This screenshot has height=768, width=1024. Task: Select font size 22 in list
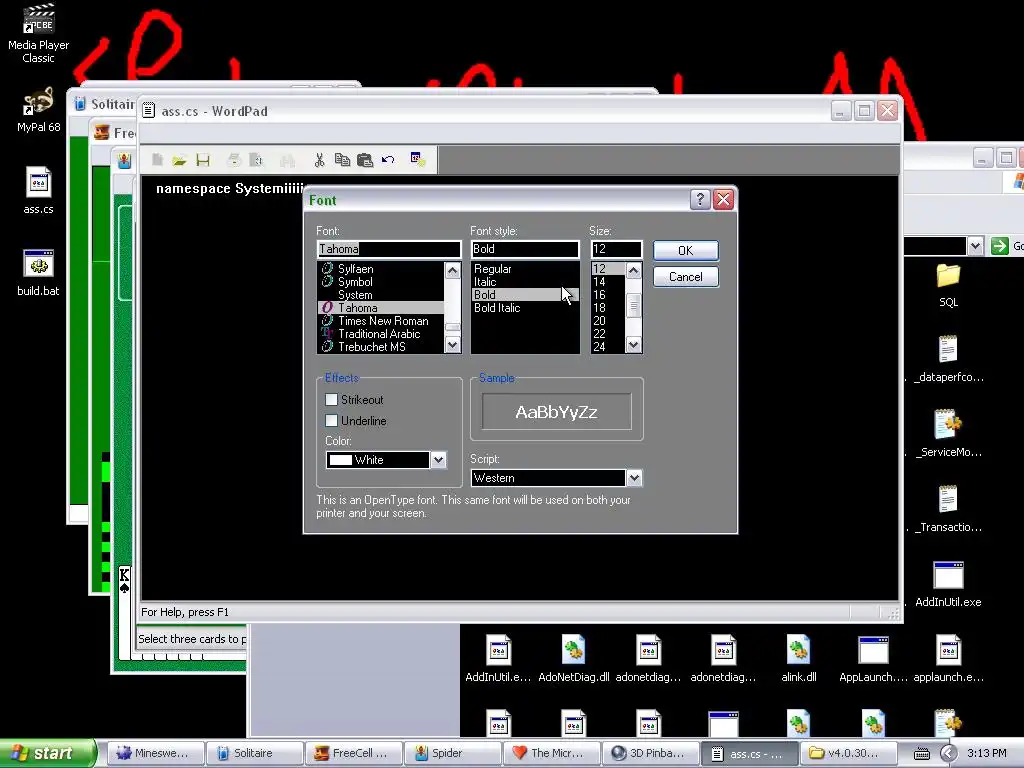click(x=608, y=334)
